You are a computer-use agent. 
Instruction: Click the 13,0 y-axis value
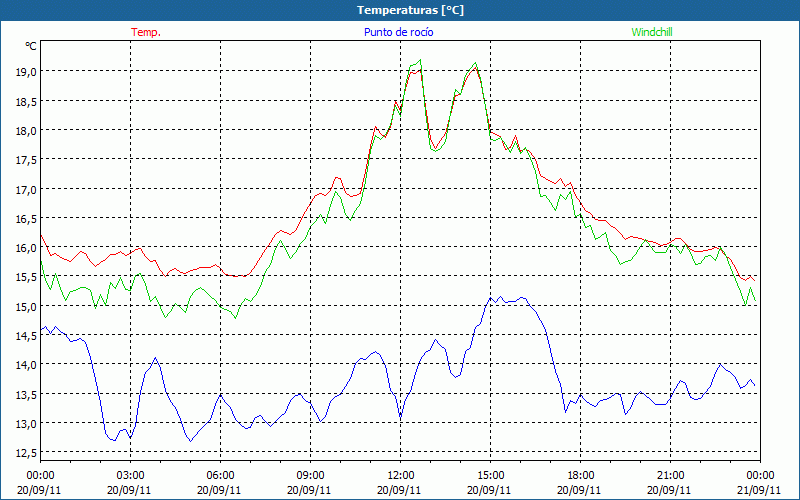pyautogui.click(x=27, y=423)
